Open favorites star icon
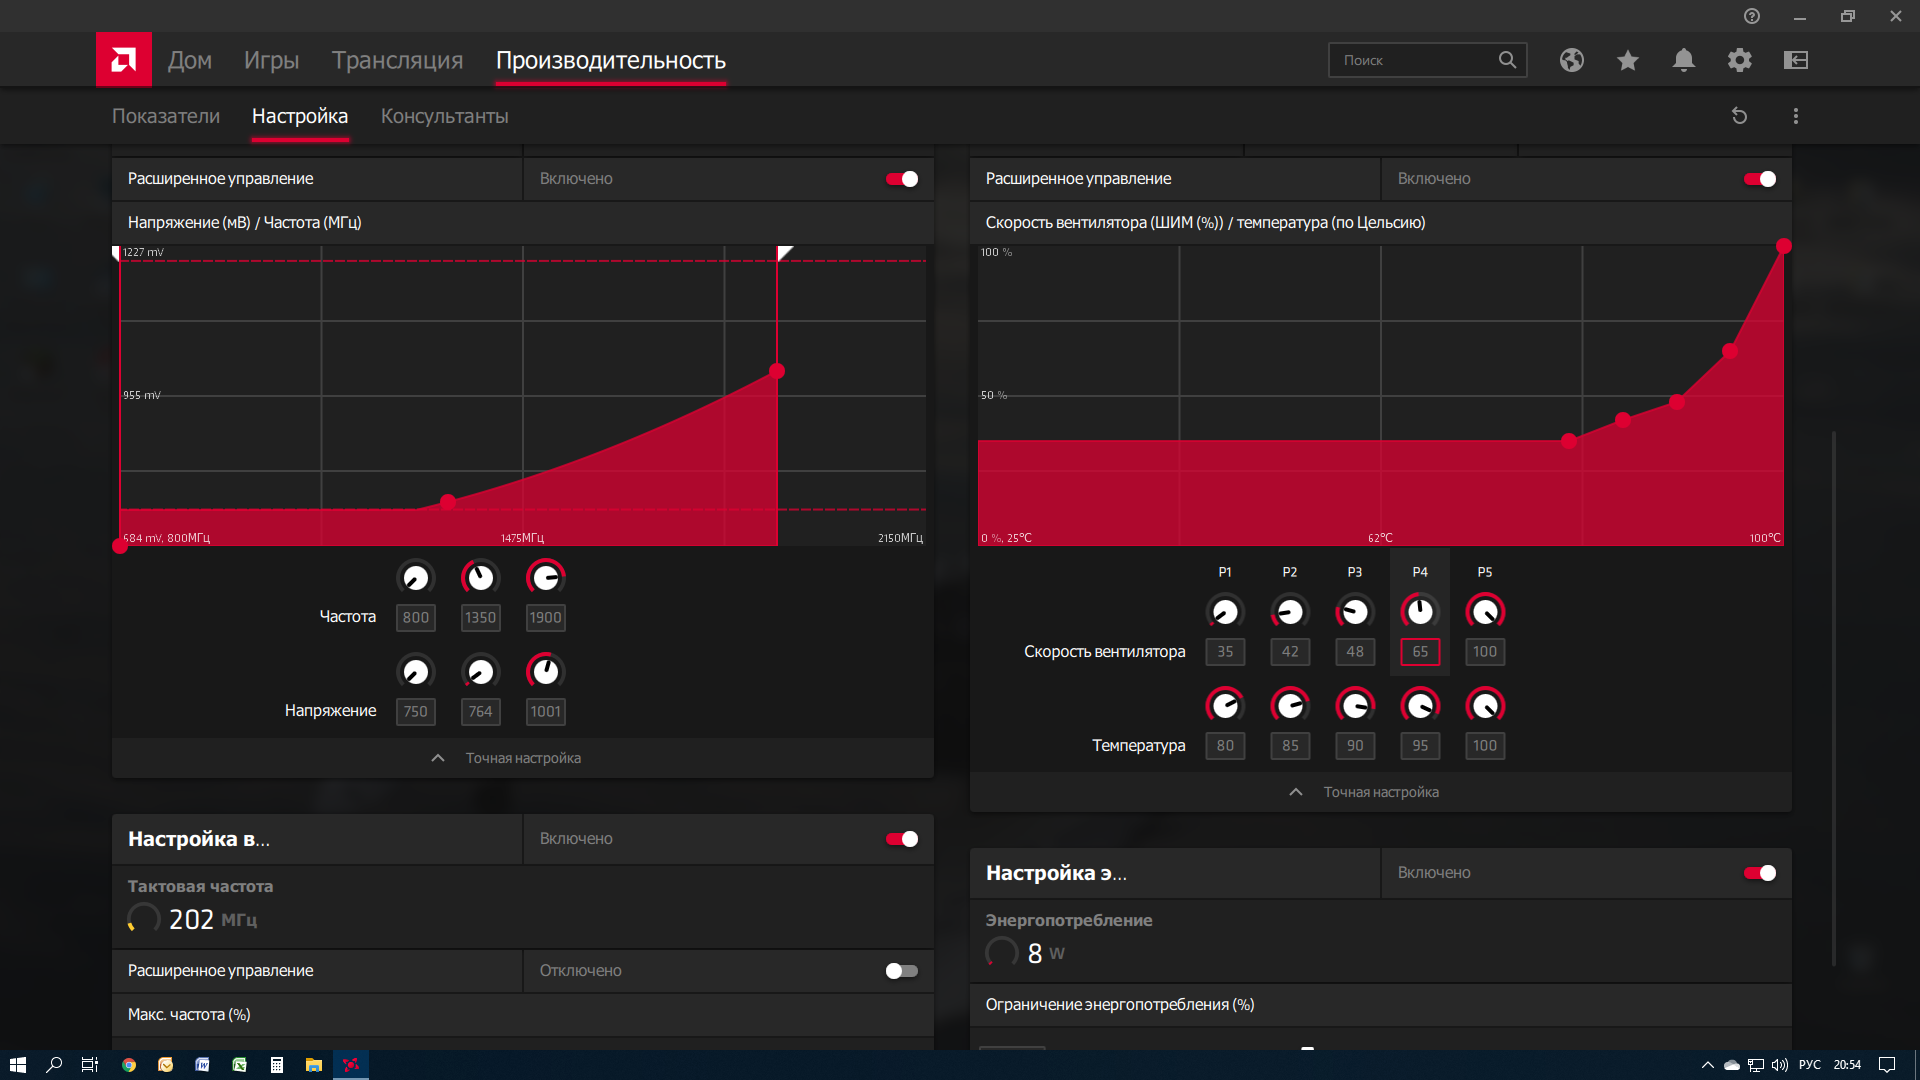The image size is (1920, 1080). click(x=1627, y=60)
